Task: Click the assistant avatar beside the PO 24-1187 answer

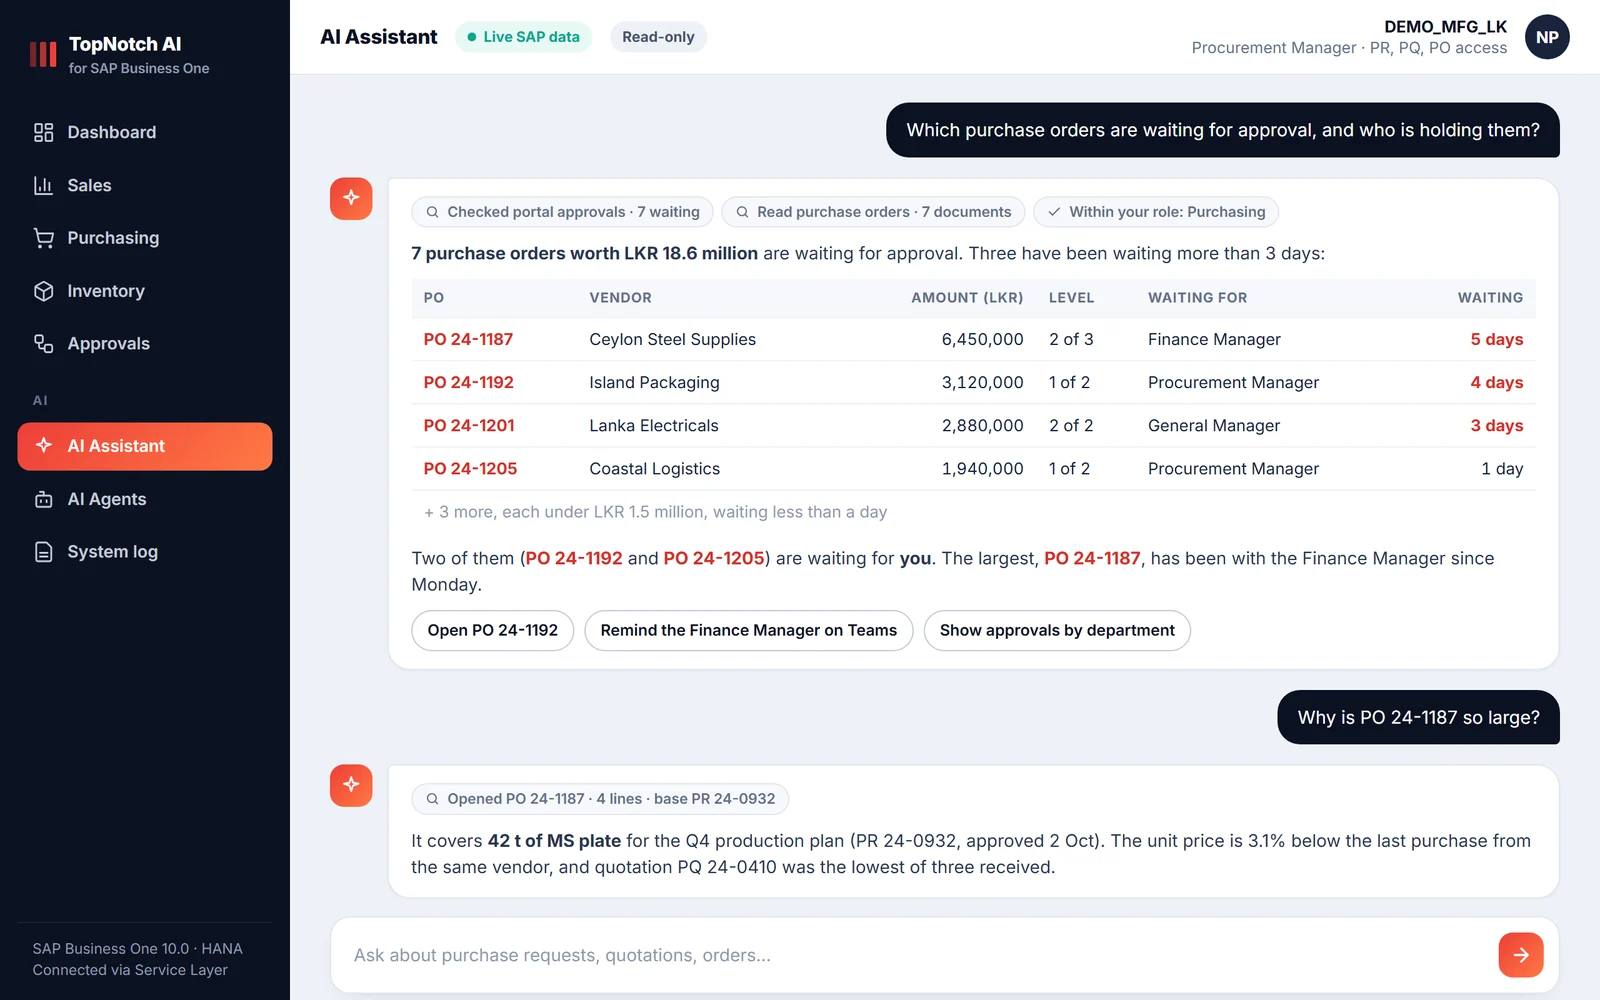Action: pos(351,785)
